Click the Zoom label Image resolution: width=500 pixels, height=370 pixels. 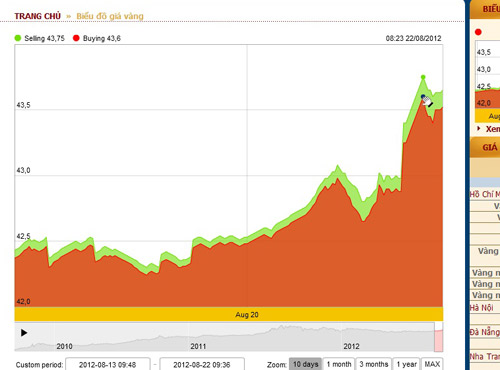tap(277, 365)
